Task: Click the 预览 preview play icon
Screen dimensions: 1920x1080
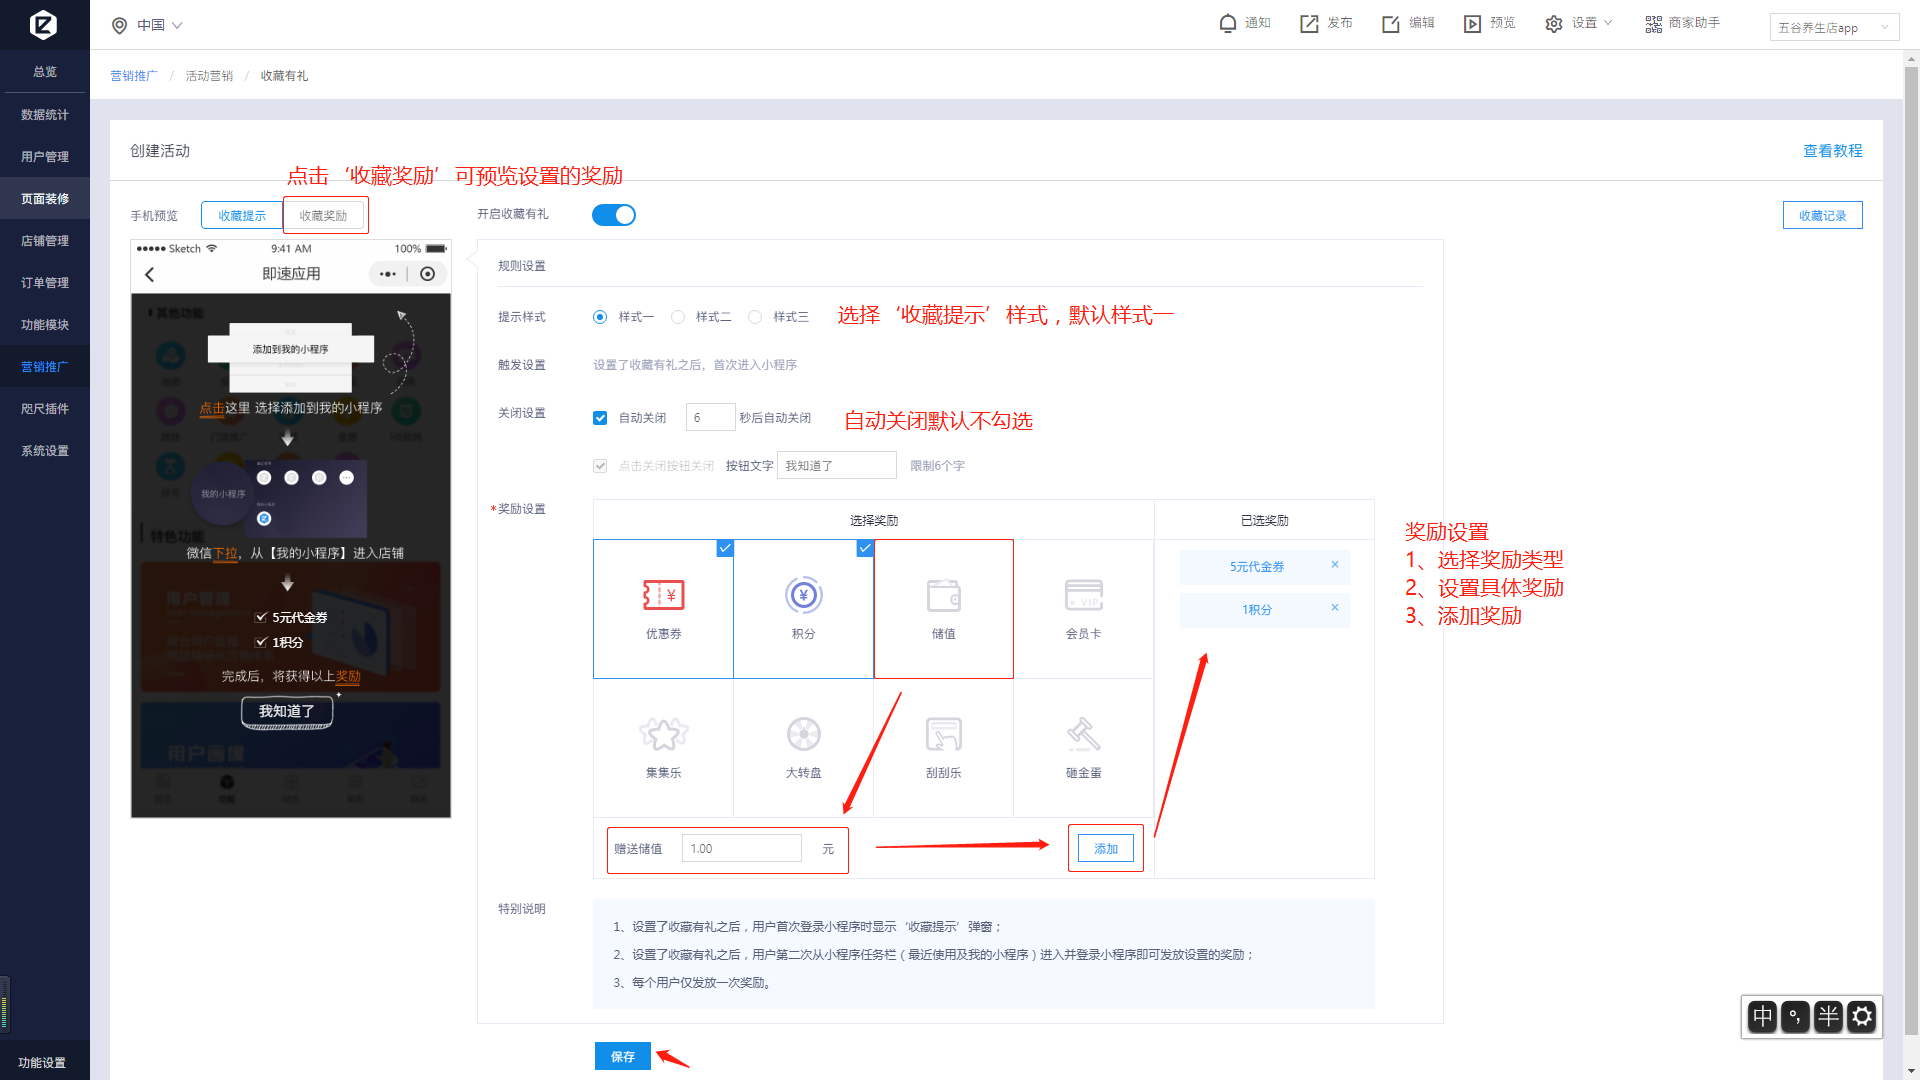Action: pyautogui.click(x=1472, y=23)
